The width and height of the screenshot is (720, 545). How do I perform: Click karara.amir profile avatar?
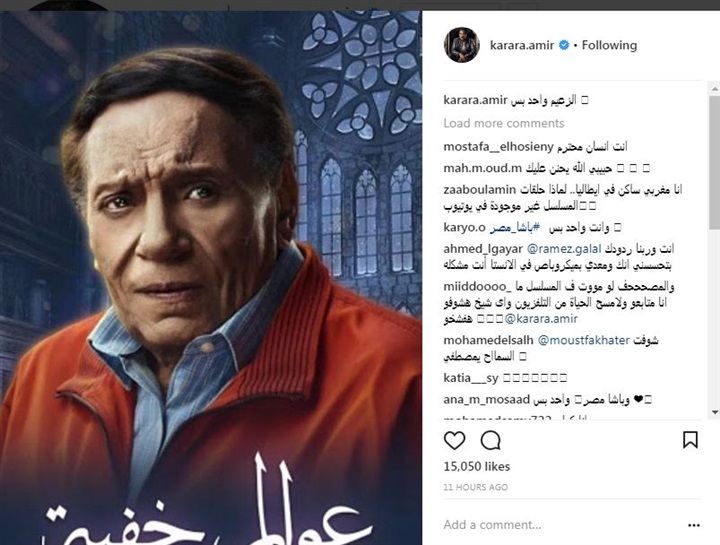pos(461,45)
